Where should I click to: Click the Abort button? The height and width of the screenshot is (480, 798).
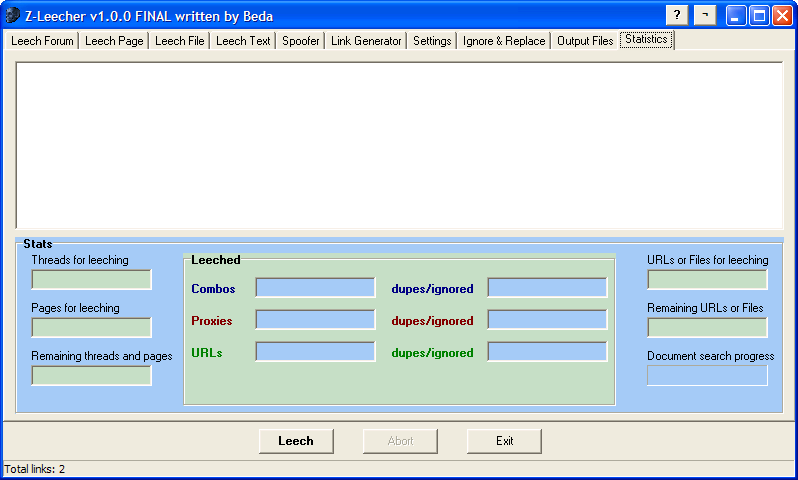coord(400,441)
